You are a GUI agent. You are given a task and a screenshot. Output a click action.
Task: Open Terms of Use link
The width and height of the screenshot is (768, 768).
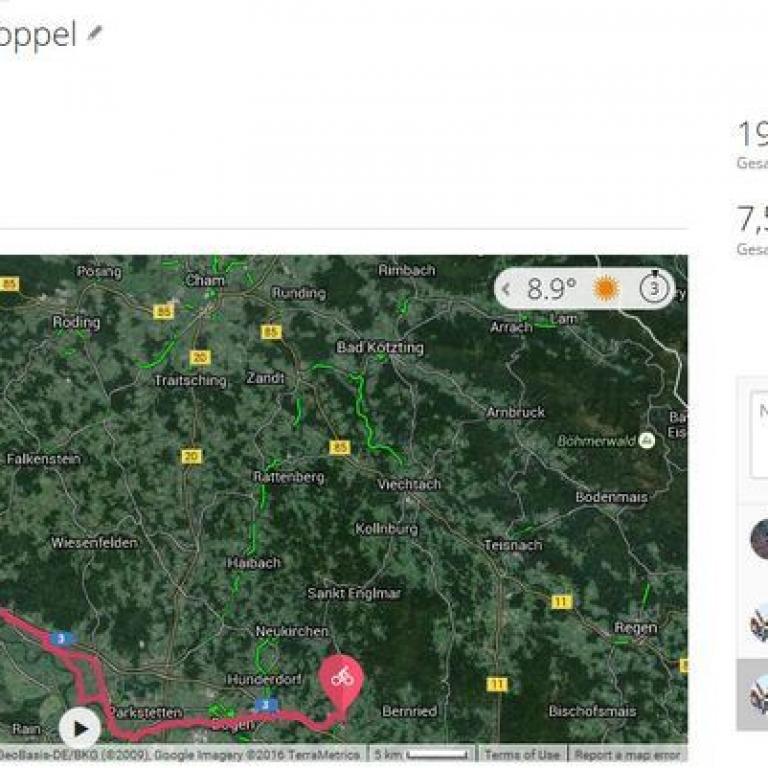click(522, 755)
